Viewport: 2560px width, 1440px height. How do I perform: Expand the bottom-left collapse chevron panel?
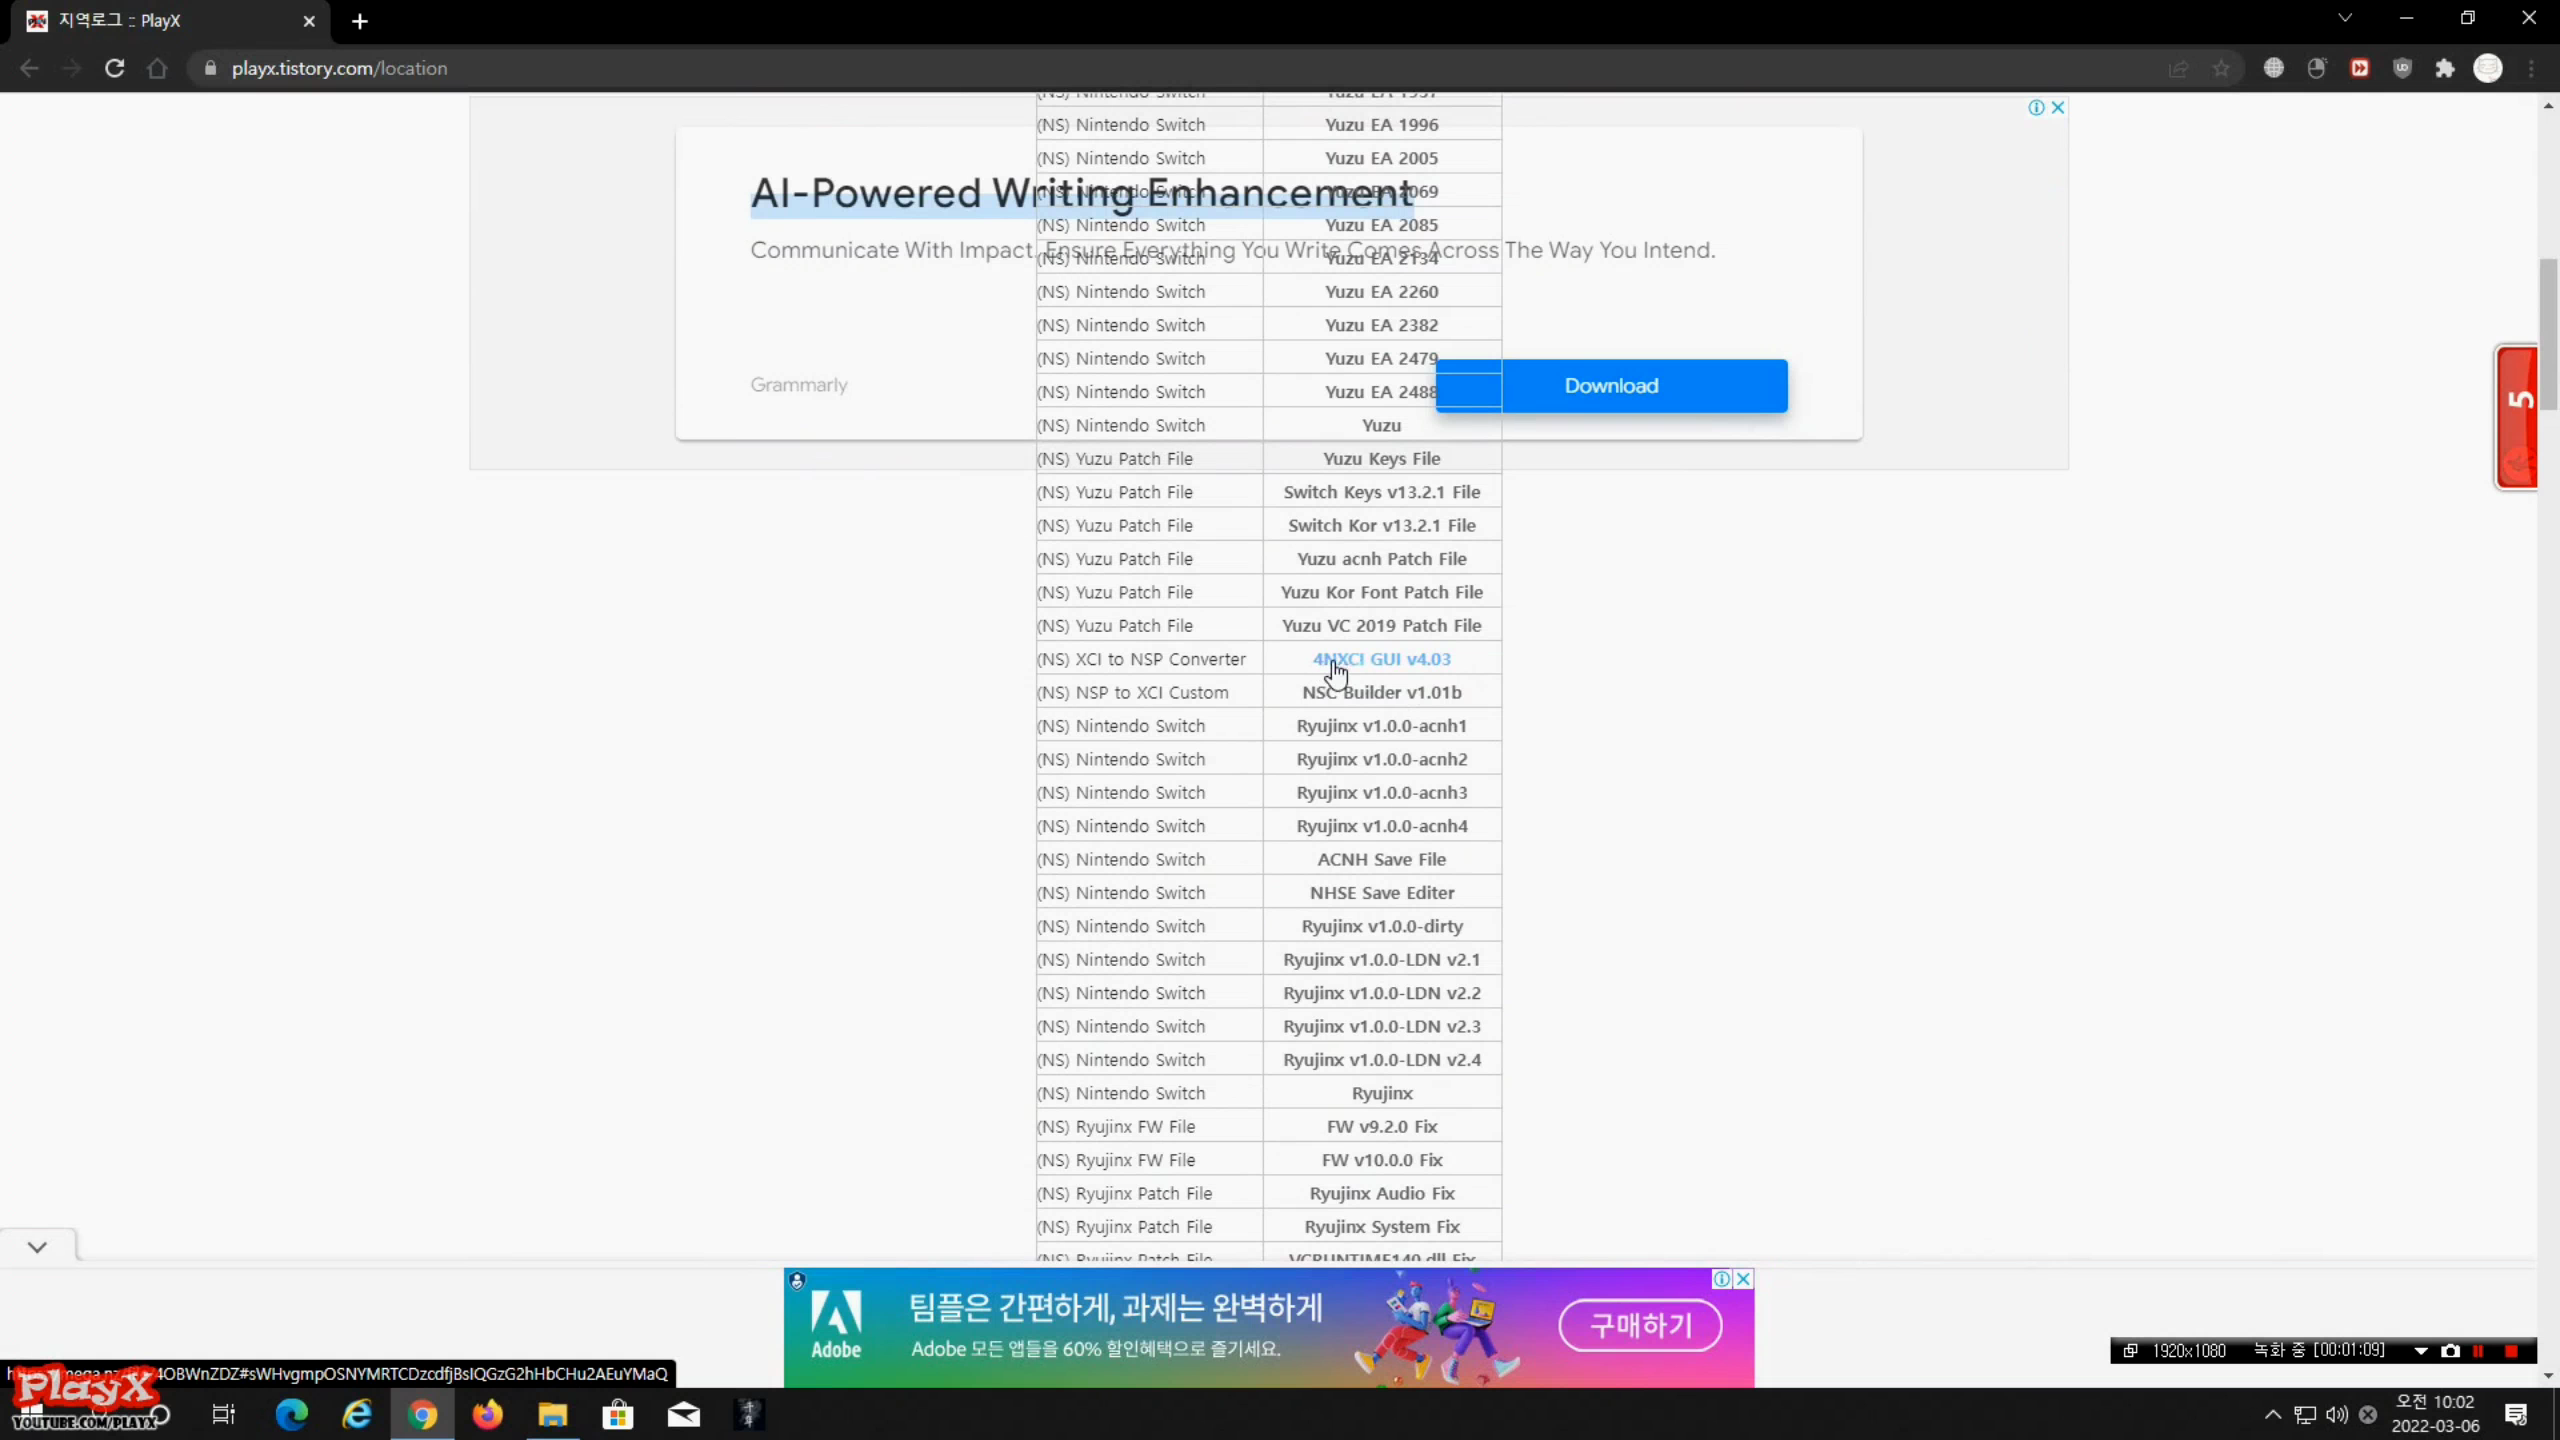click(37, 1247)
